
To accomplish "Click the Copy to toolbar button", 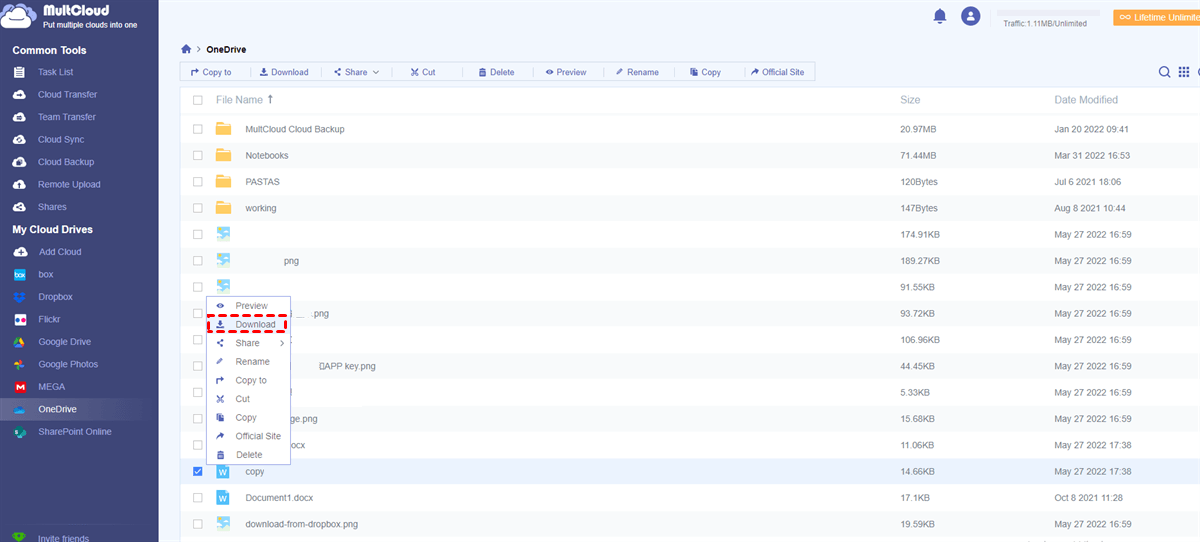I will (x=211, y=72).
